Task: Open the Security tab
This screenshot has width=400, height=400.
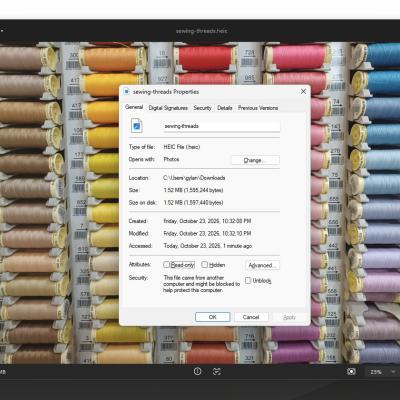Action: click(202, 108)
